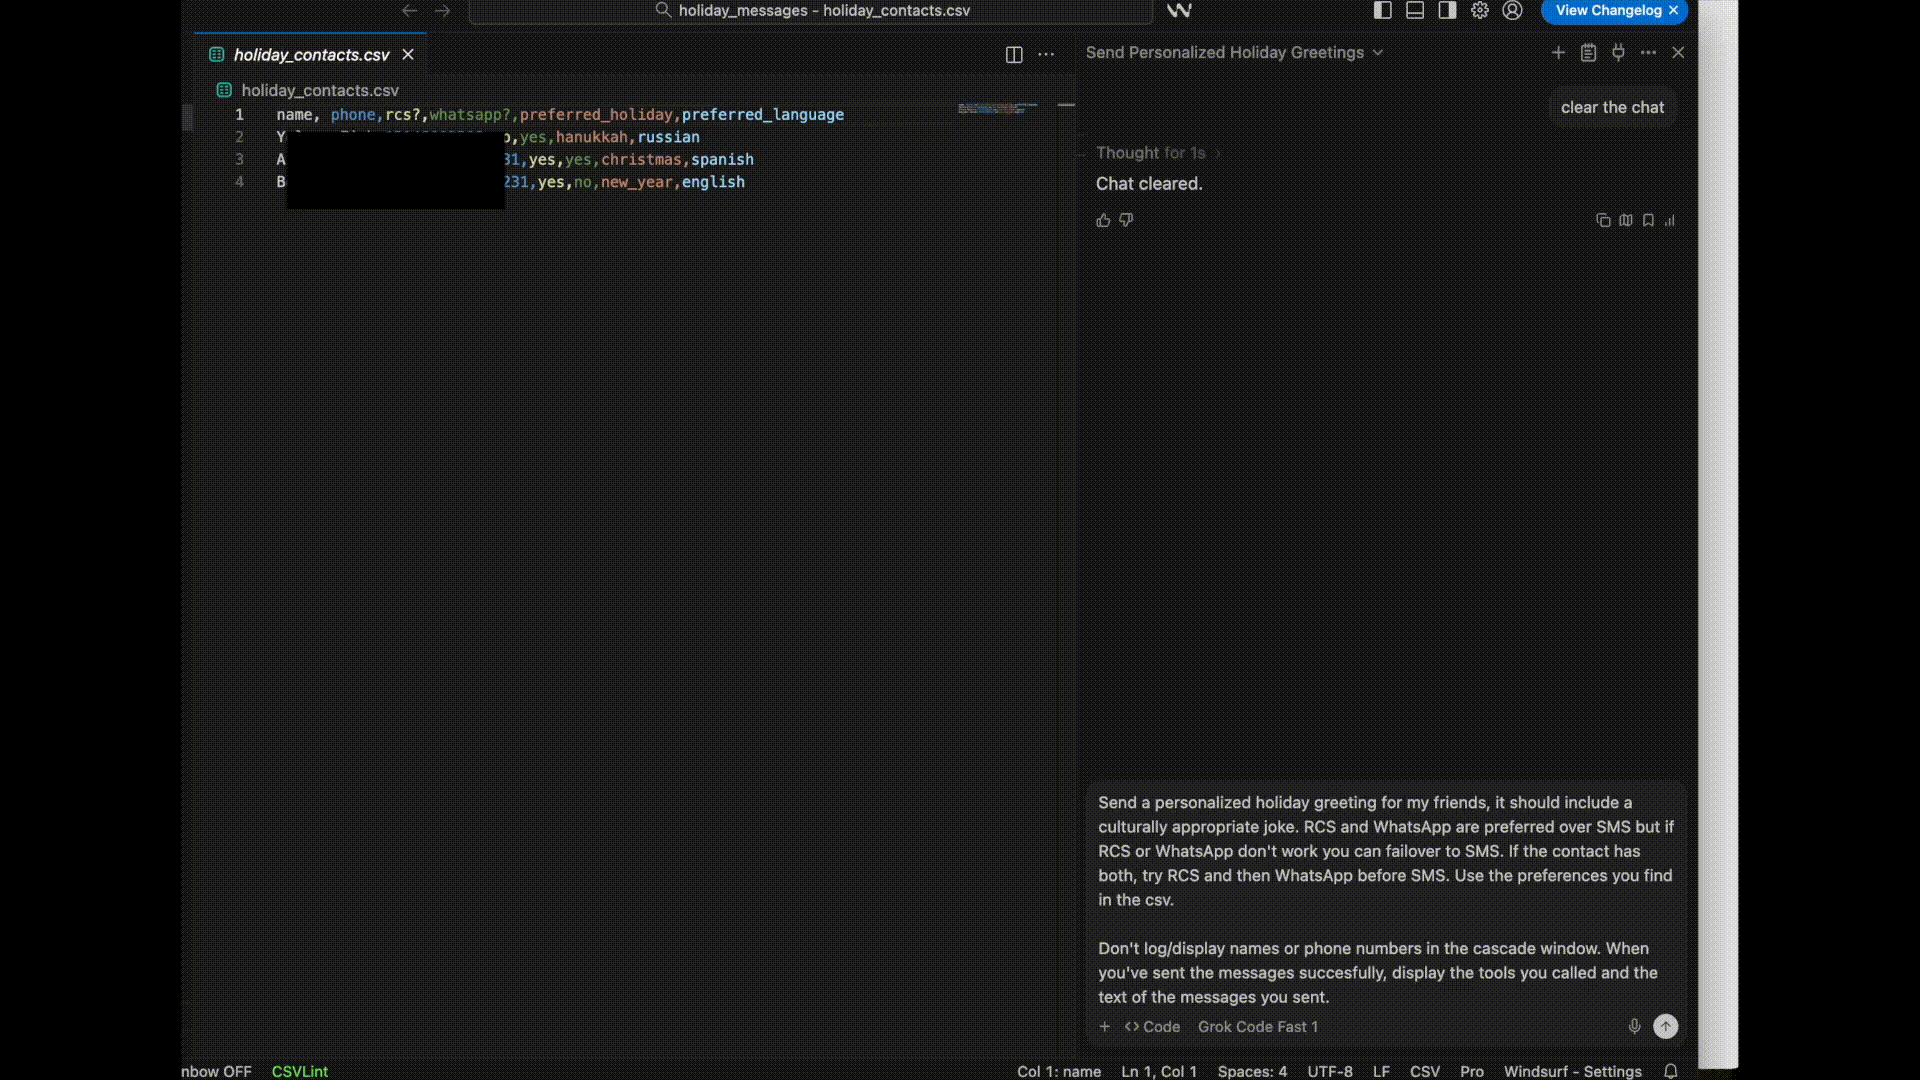Screen dimensions: 1920x1080
Task: Open Windsurf settings via the gear icon
Action: point(1480,11)
